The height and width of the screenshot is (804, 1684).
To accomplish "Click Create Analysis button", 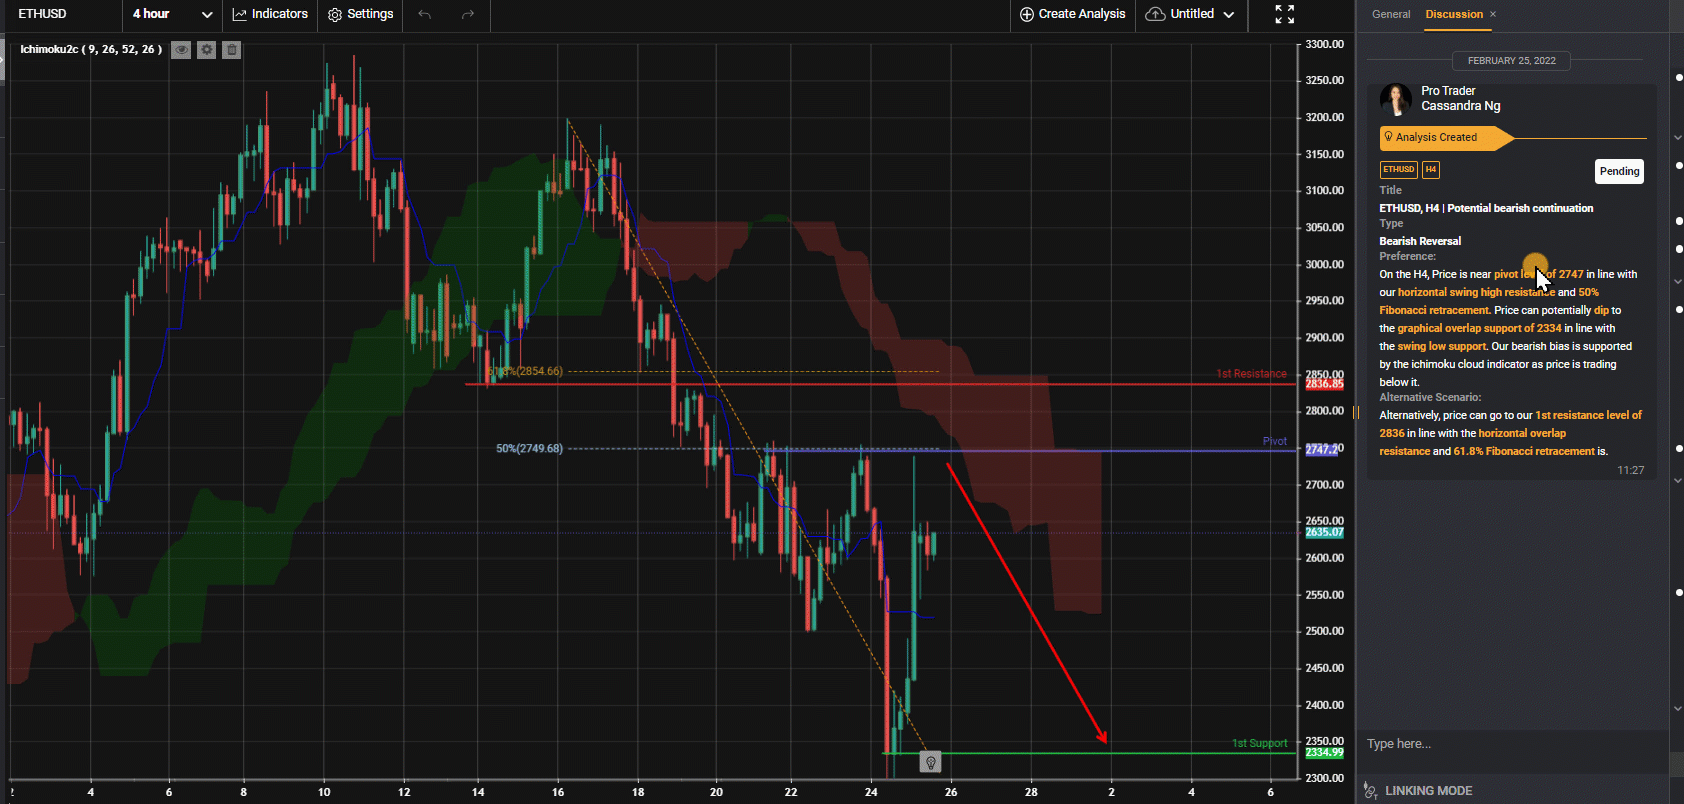I will point(1072,14).
